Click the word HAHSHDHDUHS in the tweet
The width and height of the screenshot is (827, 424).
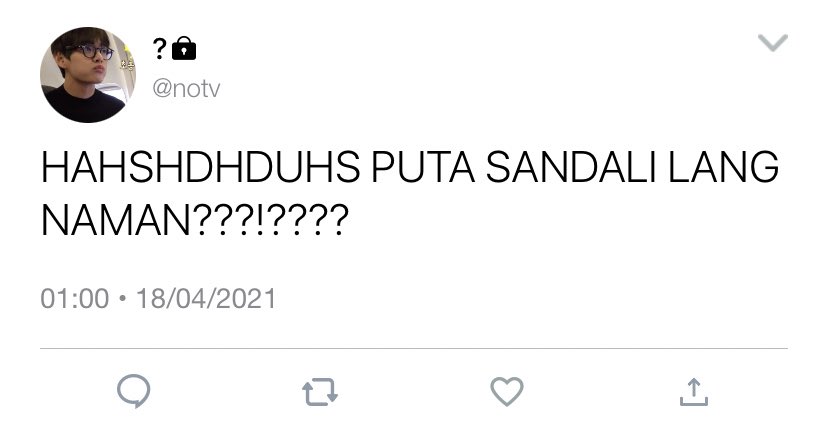[x=200, y=167]
